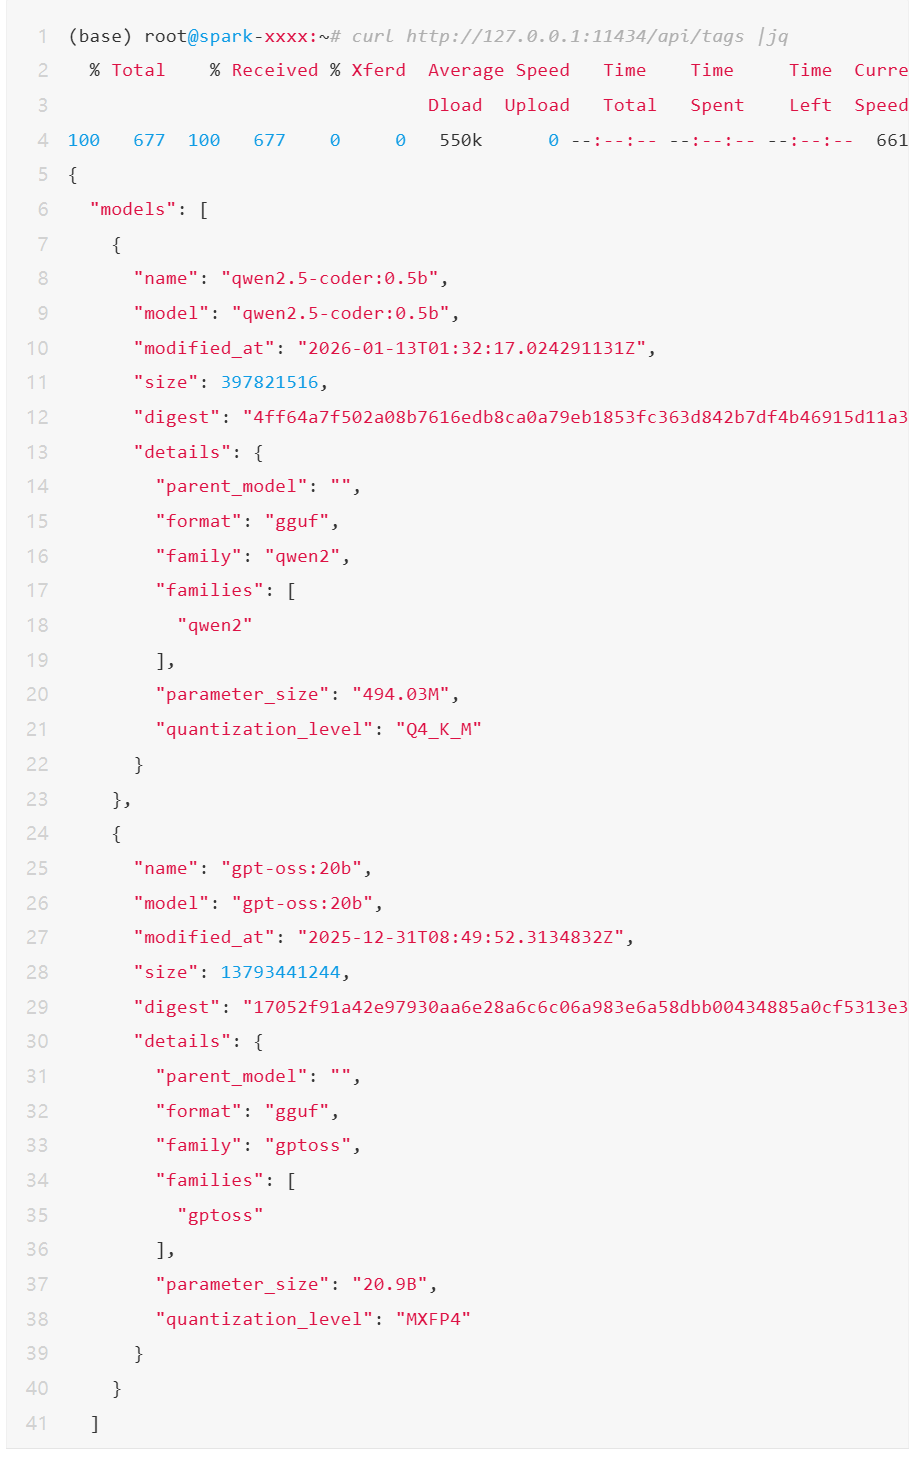The image size is (916, 1458).
Task: Click "qwen2" entry inside the families array
Action: 215,625
